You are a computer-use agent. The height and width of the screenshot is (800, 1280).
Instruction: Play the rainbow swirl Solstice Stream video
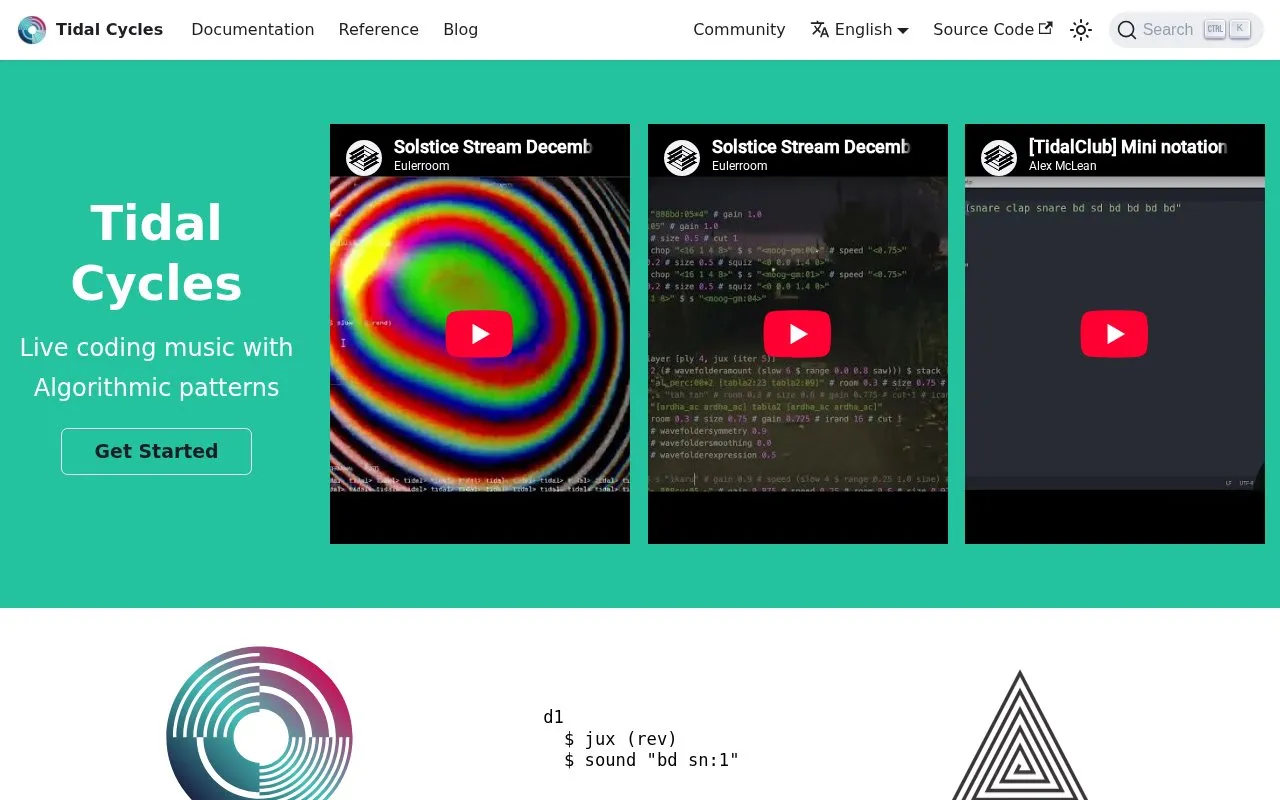pos(479,334)
